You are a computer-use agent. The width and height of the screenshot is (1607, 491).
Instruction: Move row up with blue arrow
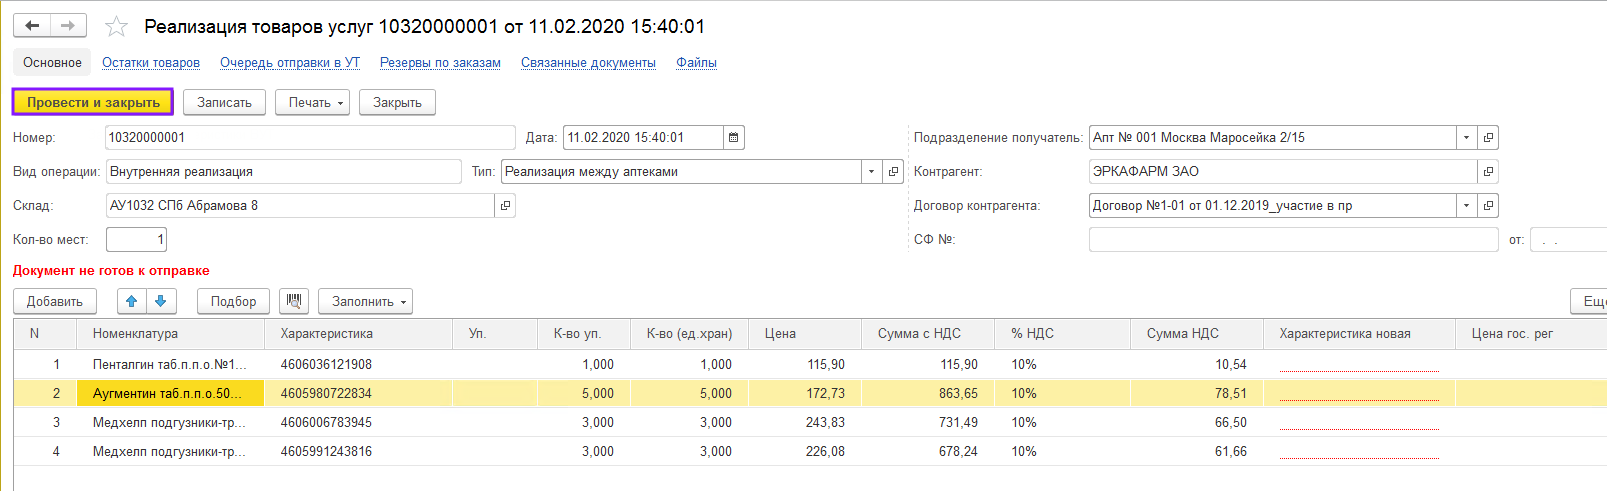coord(132,301)
